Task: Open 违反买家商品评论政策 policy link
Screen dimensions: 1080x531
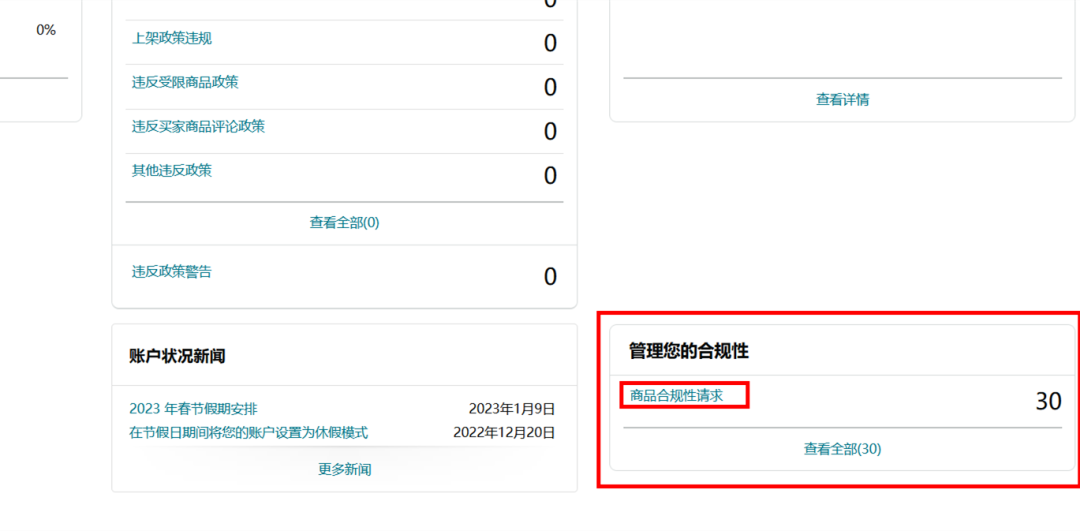Action: pyautogui.click(x=198, y=126)
